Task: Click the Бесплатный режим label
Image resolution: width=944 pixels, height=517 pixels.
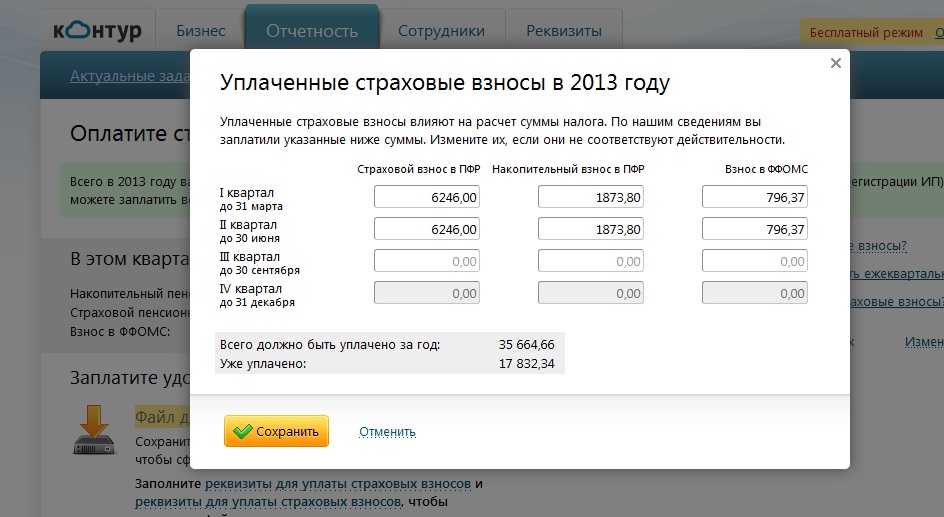Action: click(866, 32)
